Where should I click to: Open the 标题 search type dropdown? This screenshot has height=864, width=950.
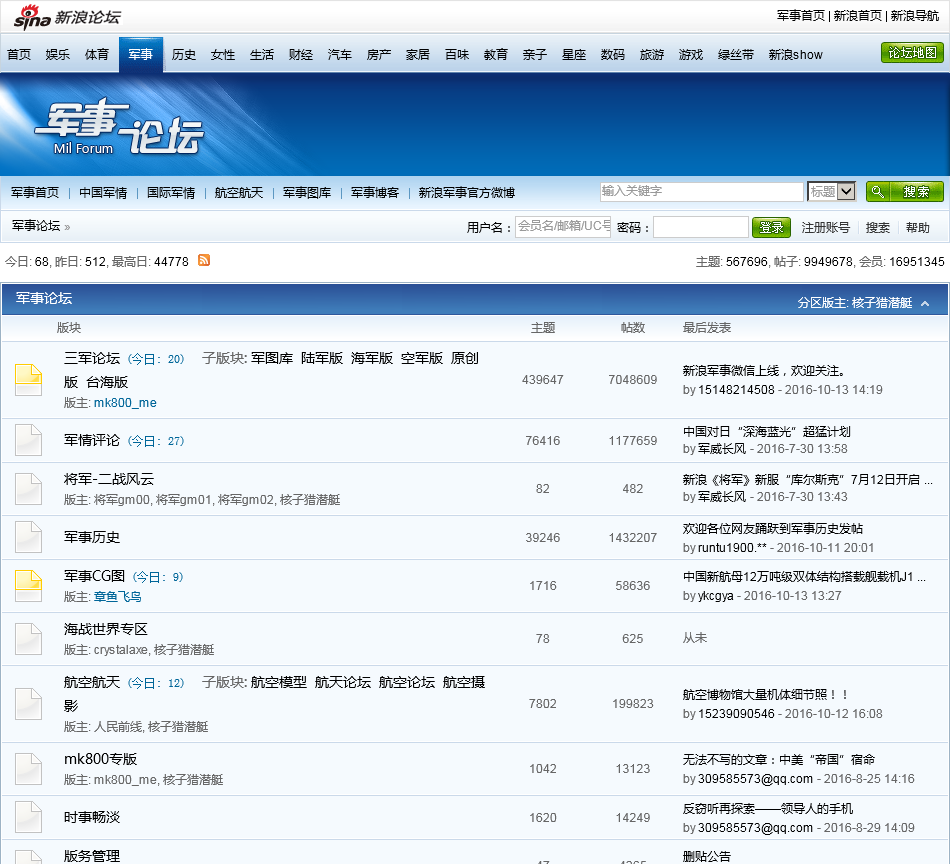[x=833, y=191]
